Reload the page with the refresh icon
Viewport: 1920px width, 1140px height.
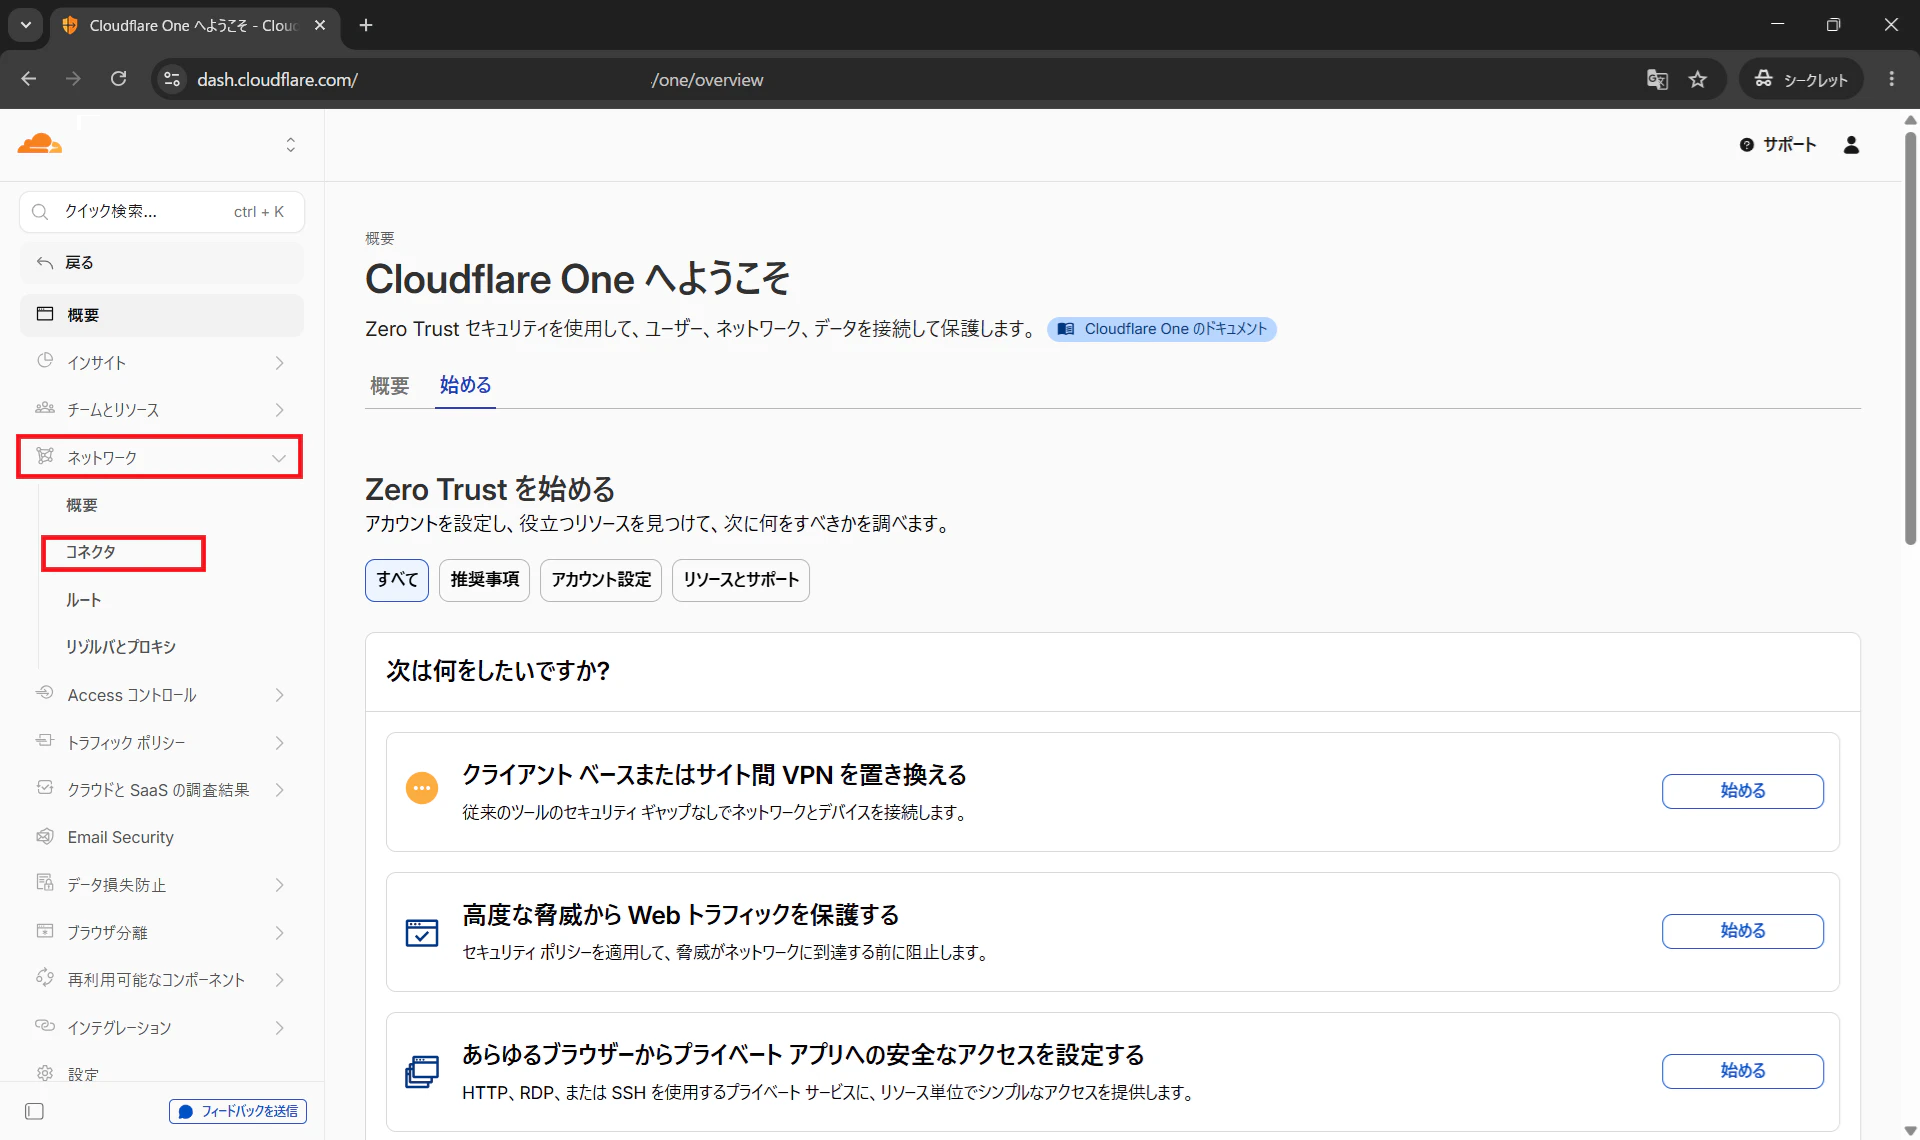tap(118, 79)
